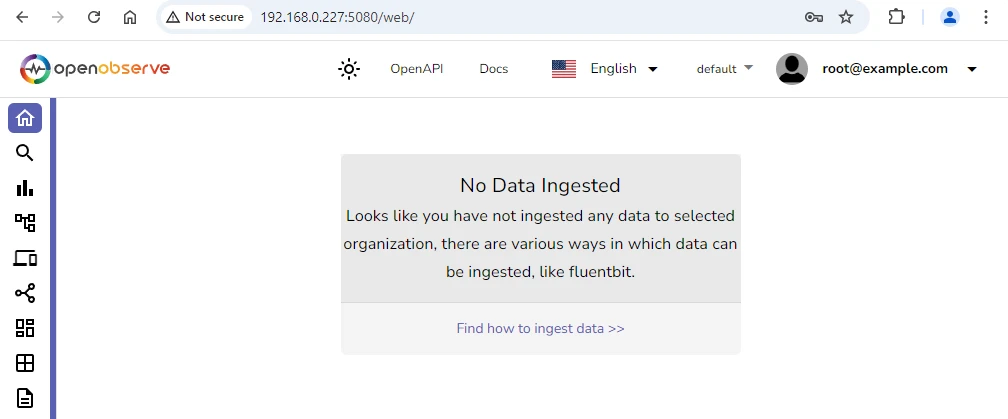Bookmark this page with star icon
Image resolution: width=1008 pixels, height=419 pixels.
pyautogui.click(x=846, y=17)
